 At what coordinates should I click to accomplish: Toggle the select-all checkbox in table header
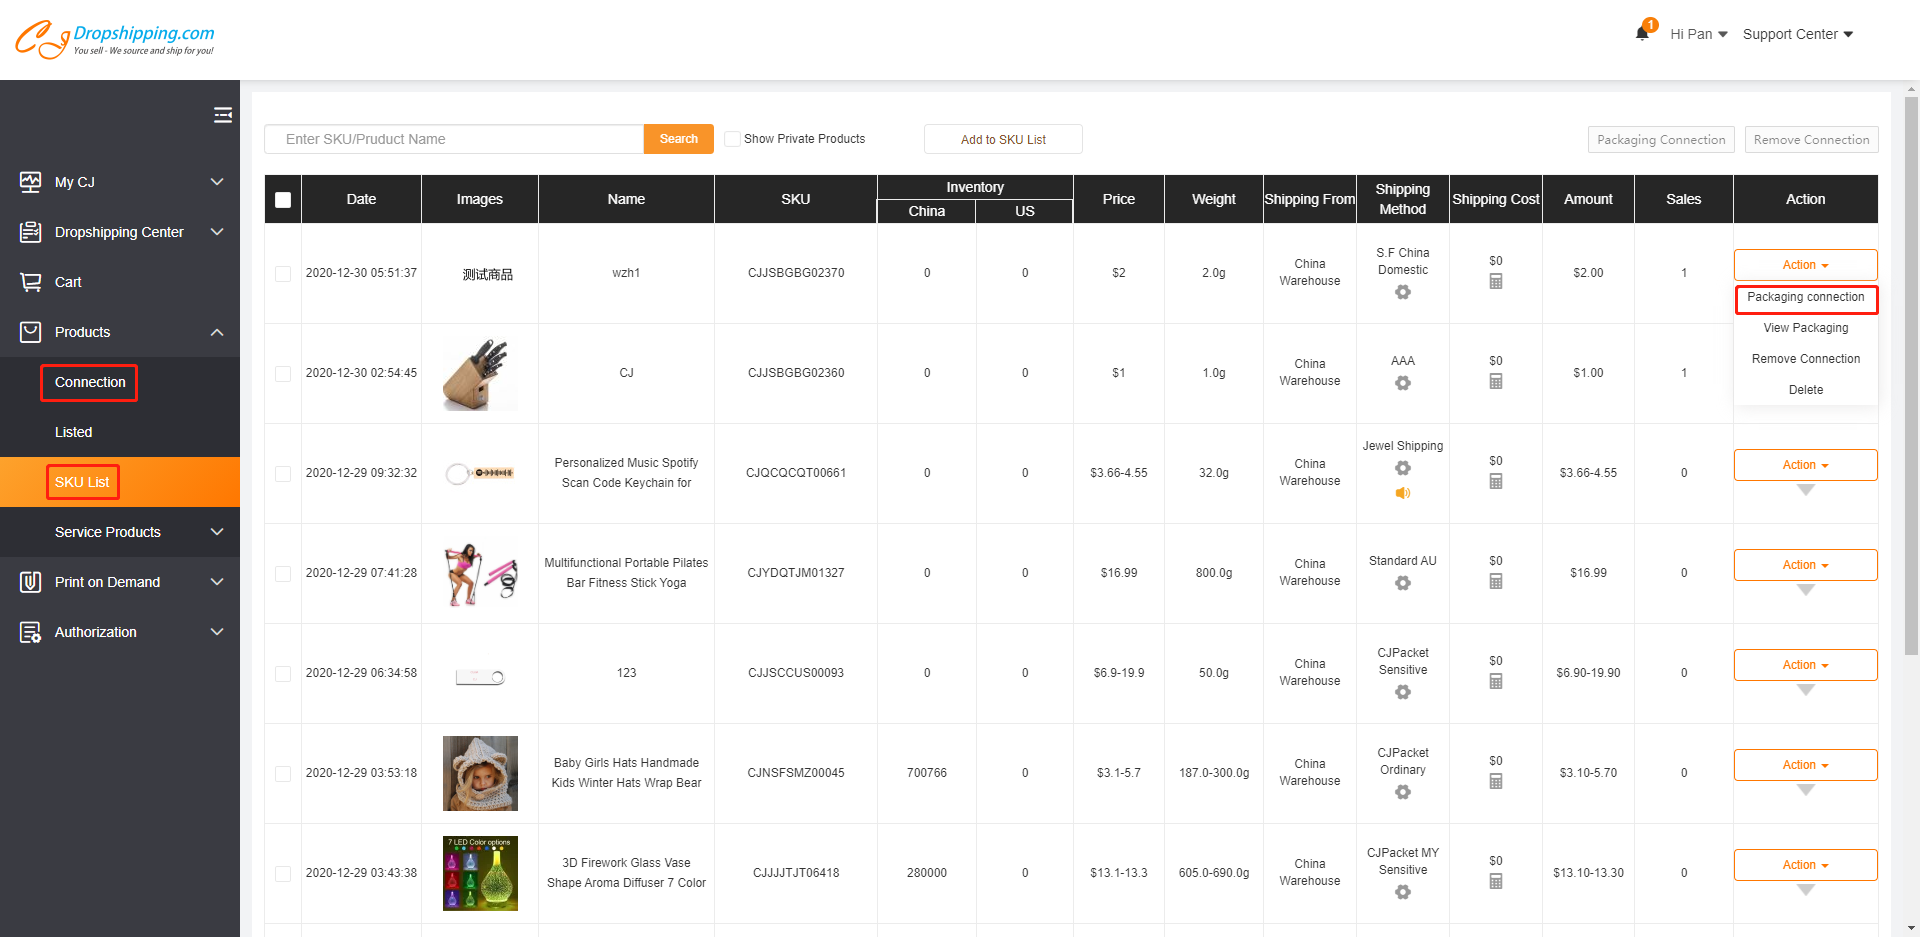pyautogui.click(x=283, y=200)
